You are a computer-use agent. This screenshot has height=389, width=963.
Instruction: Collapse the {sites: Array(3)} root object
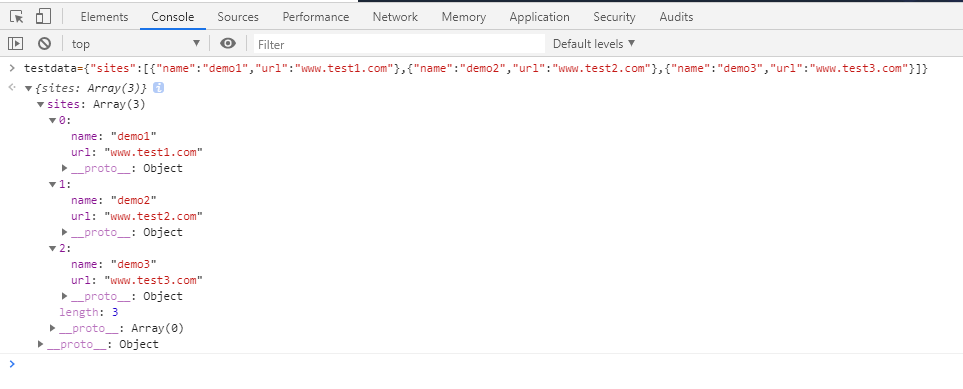coord(28,88)
